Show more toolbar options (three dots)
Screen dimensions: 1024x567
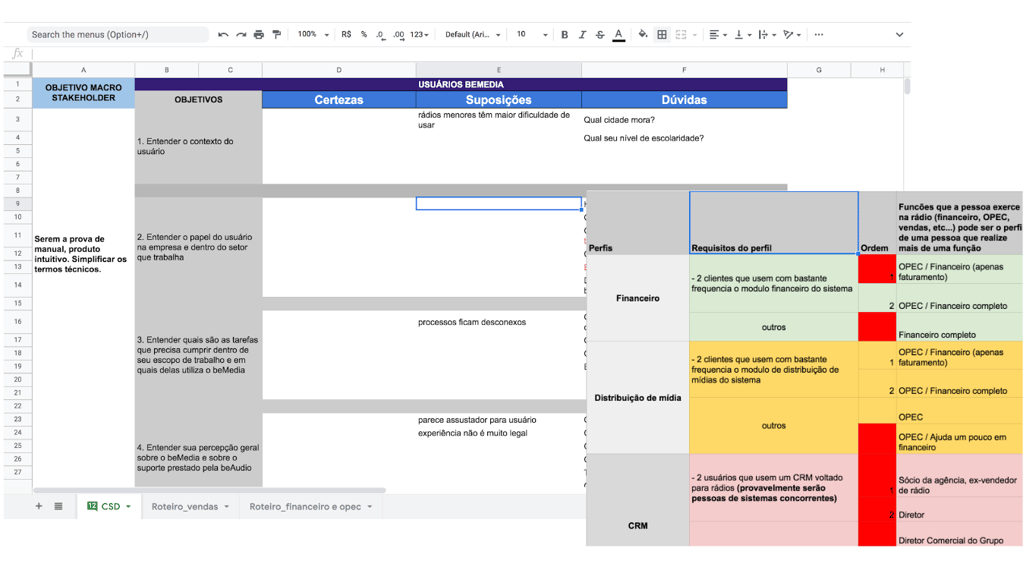pos(819,35)
